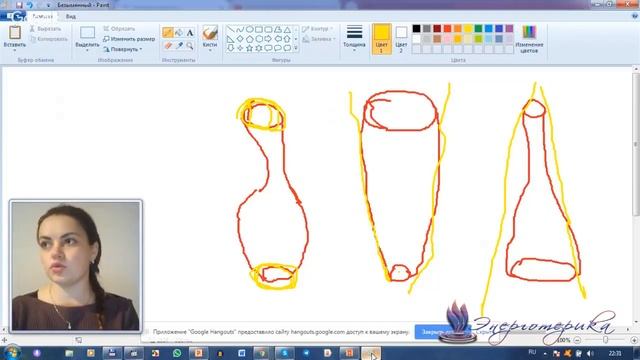This screenshot has height=360, width=640.
Task: Click Resize (Изменить размер) button
Action: [129, 39]
